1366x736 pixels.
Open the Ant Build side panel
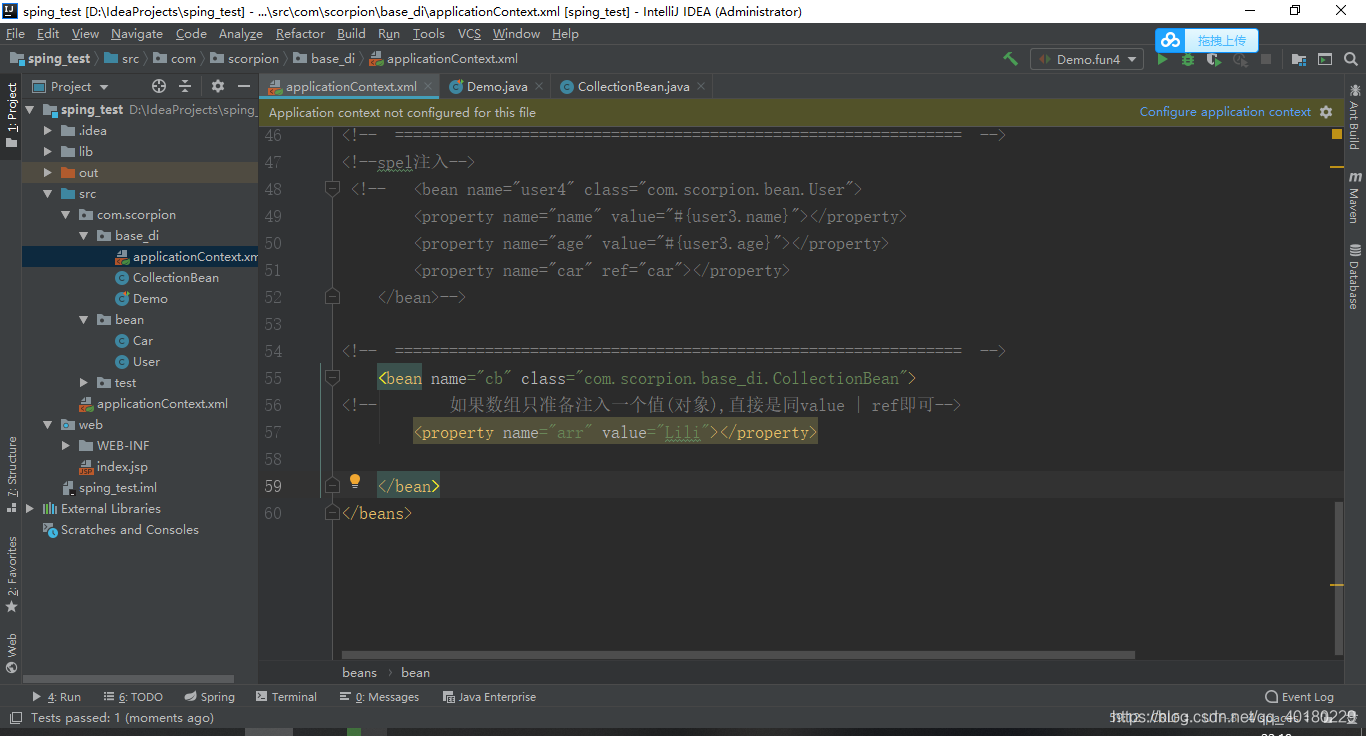1355,117
